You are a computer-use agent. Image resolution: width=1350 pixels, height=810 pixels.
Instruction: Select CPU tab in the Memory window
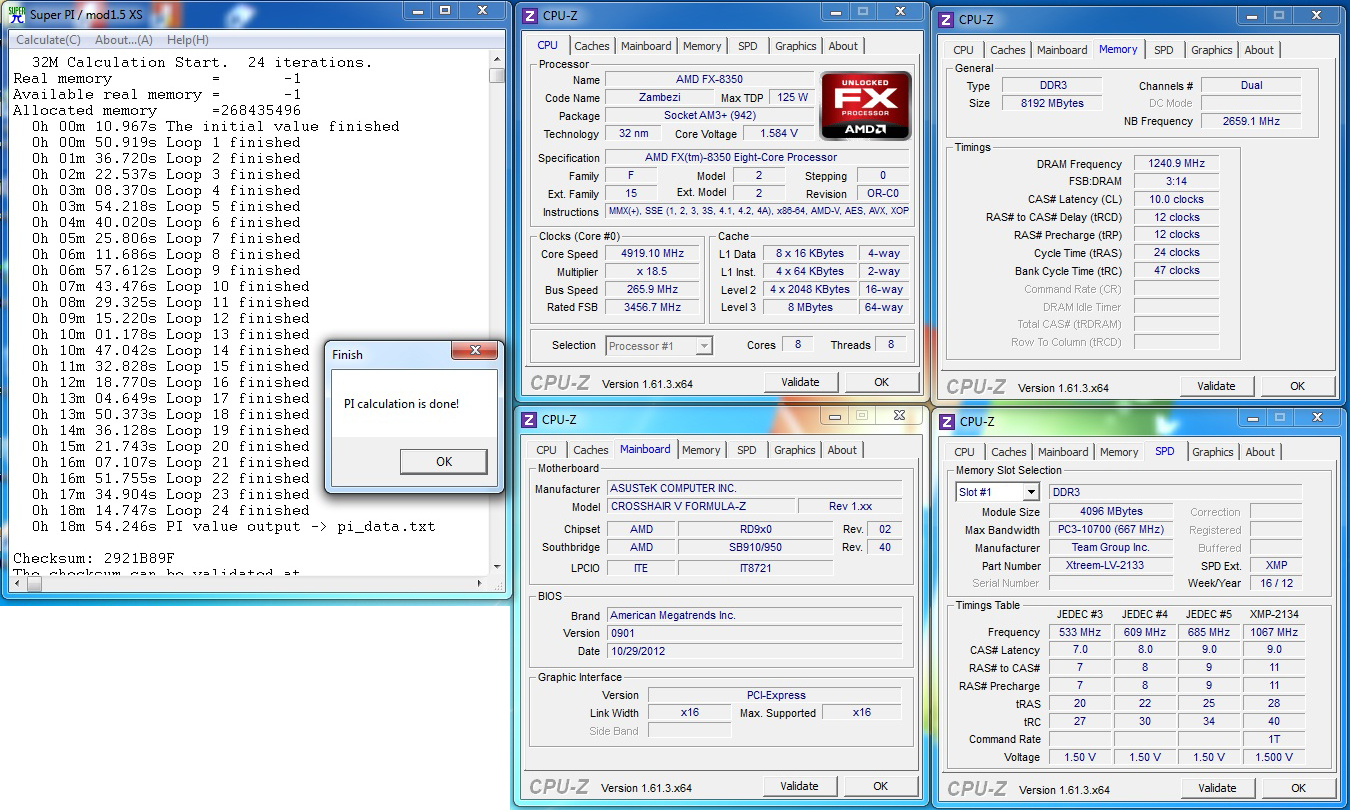(963, 50)
